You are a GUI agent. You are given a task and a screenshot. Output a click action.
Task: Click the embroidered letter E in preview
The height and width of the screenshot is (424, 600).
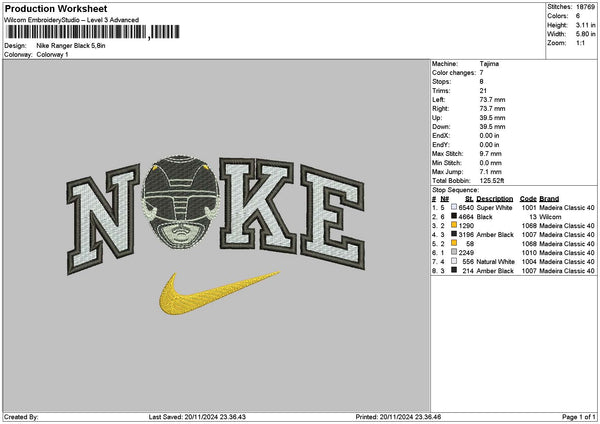tap(333, 217)
